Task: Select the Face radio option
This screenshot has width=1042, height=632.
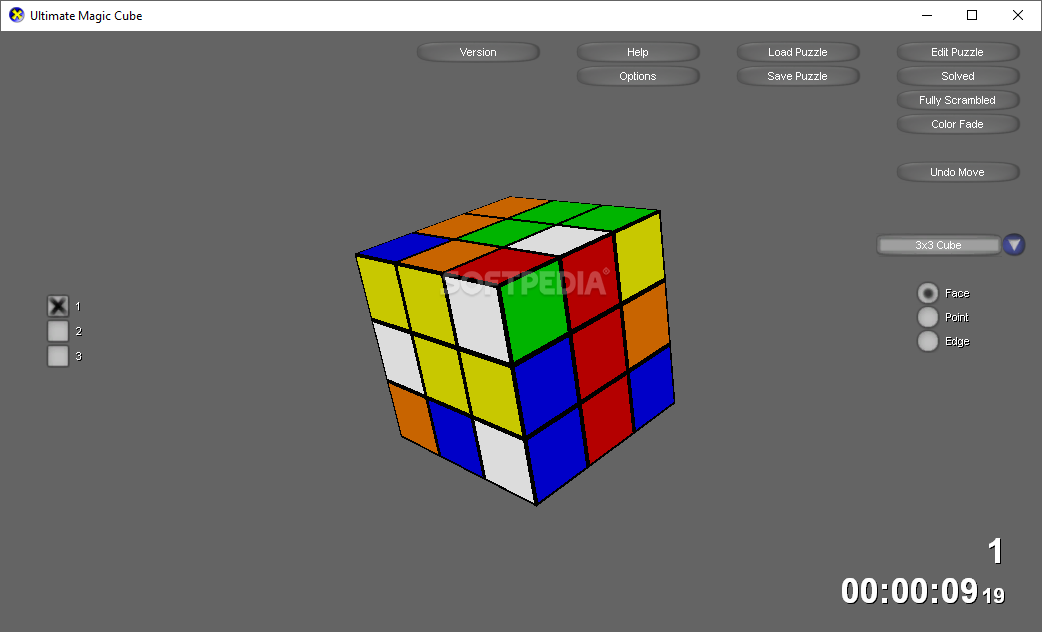Action: pos(928,293)
